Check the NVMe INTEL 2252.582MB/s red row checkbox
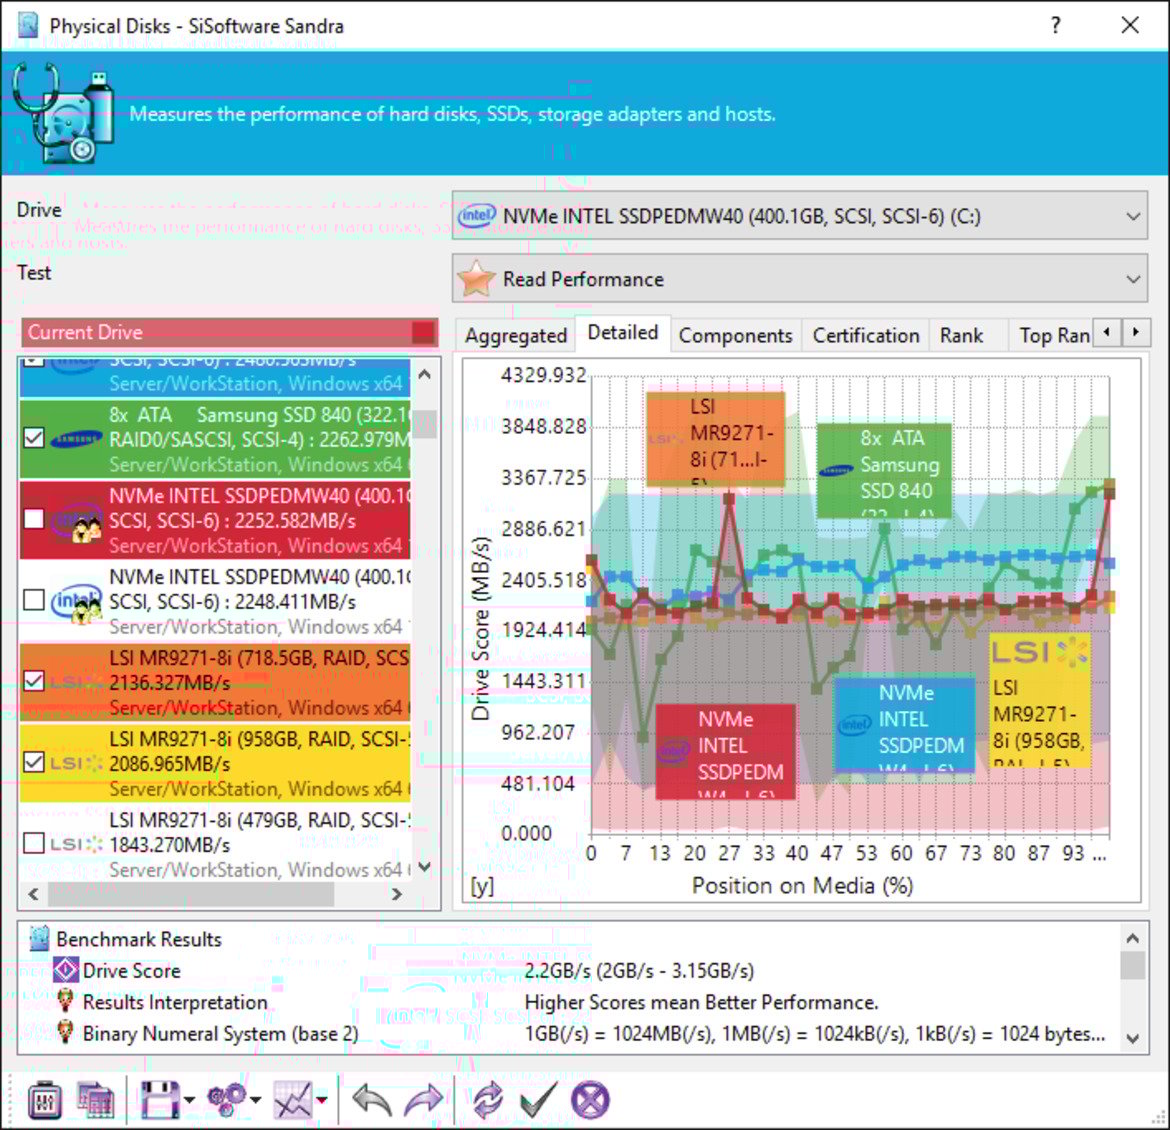Image resolution: width=1170 pixels, height=1130 pixels. click(34, 519)
